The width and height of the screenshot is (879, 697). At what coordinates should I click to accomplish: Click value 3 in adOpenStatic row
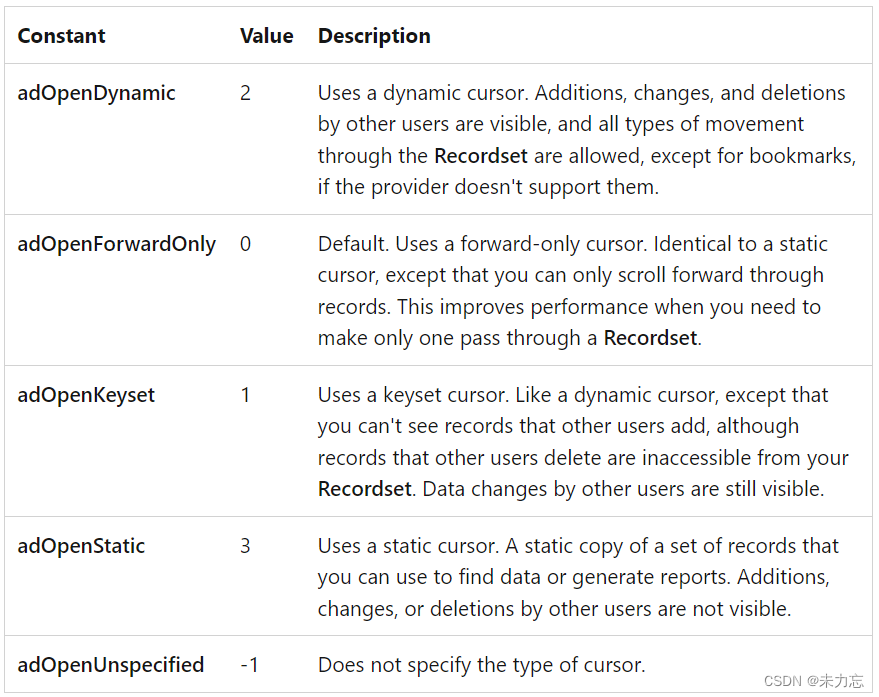coord(246,546)
